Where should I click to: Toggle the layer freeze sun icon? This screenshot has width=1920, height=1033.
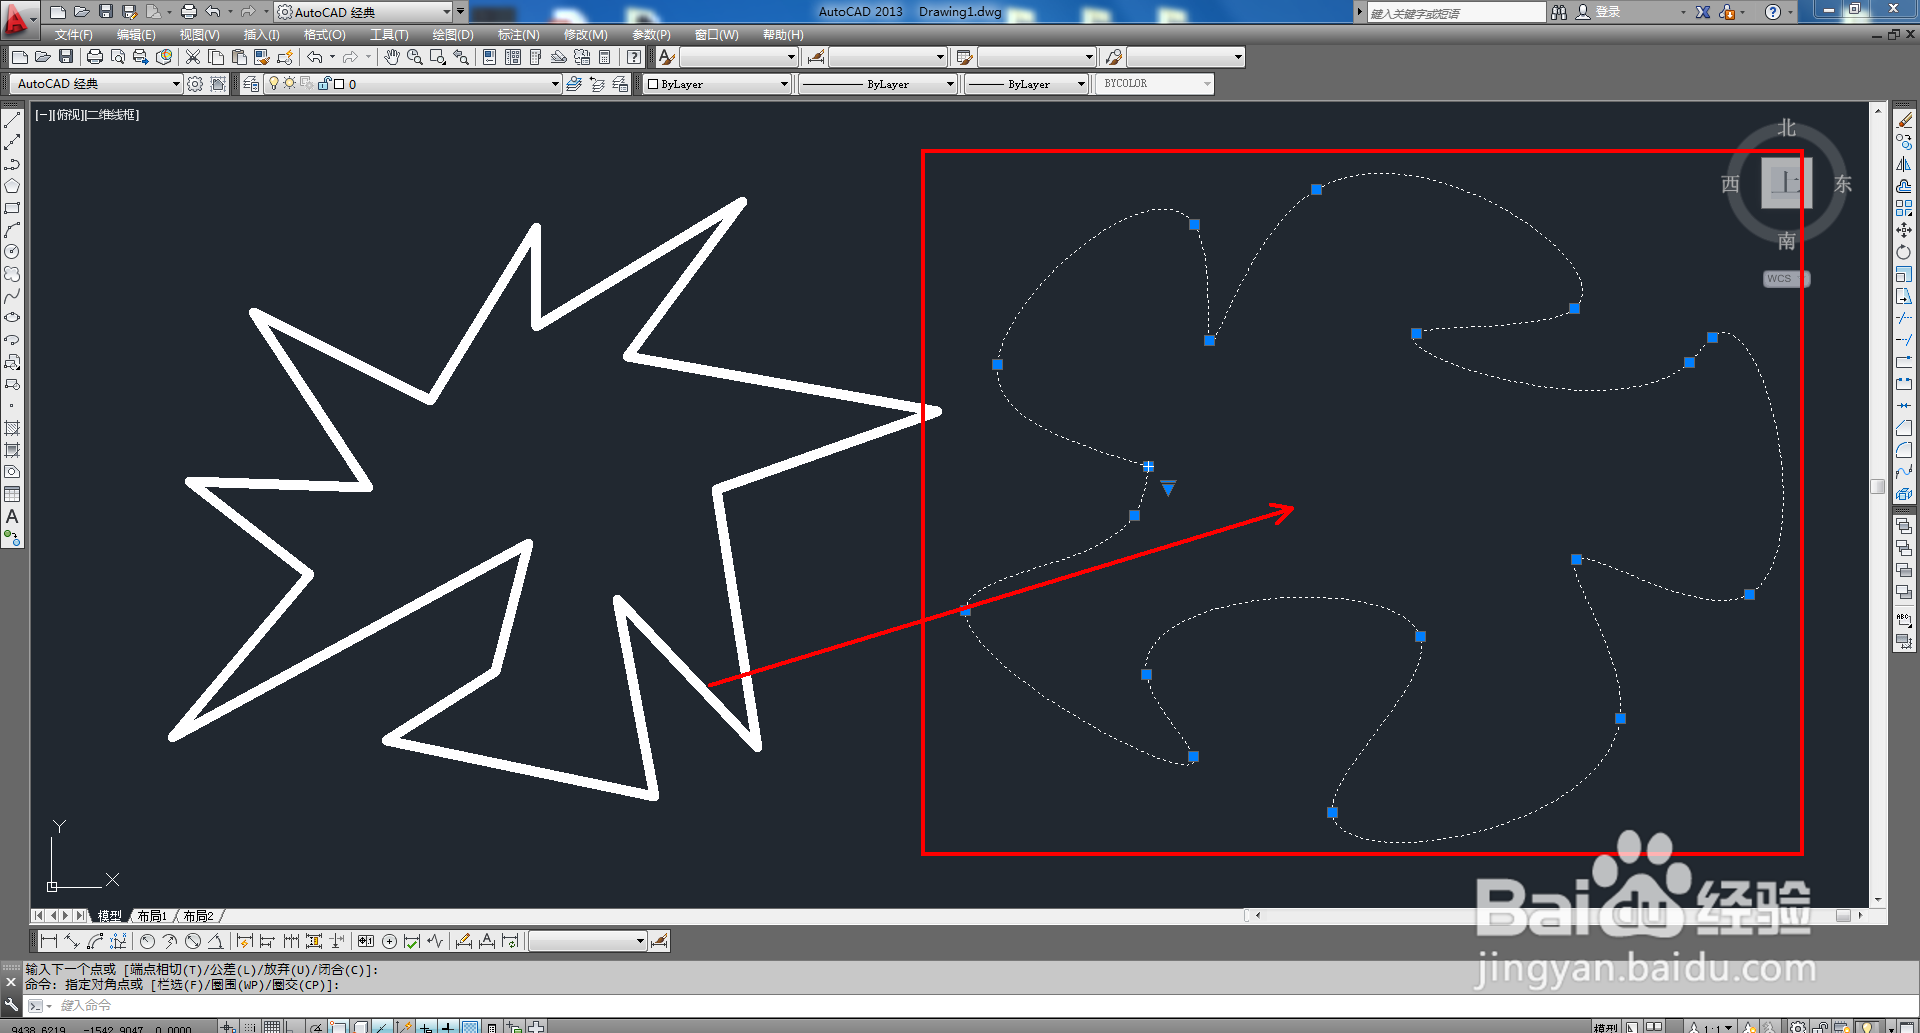click(x=289, y=84)
